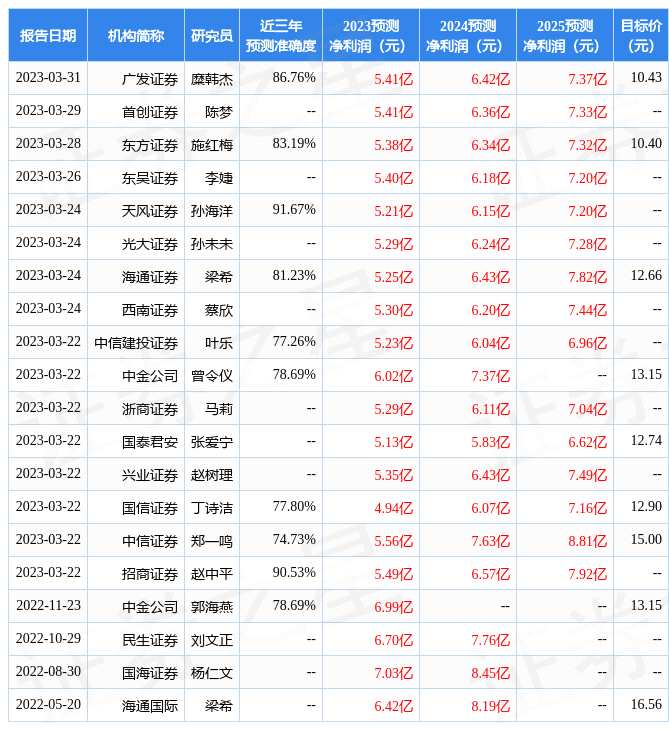Click the date 2022-05-20
This screenshot has width=669, height=730.
tap(48, 705)
